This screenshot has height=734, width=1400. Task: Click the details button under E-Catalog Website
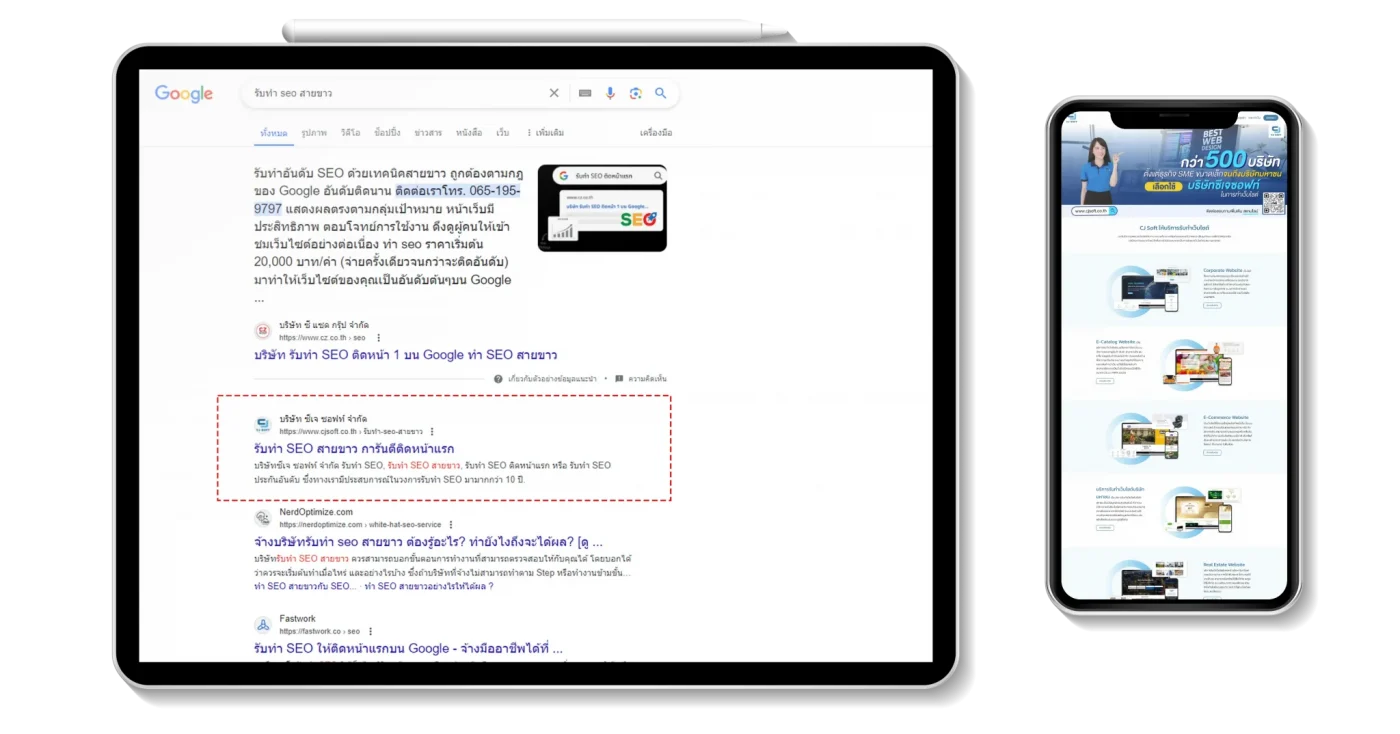(1105, 381)
